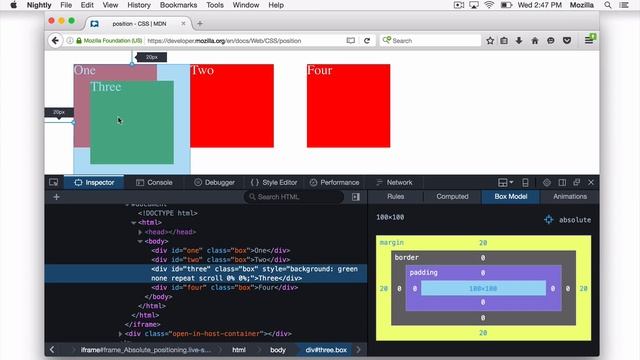This screenshot has width=640, height=360.
Task: Select the DOCTYPE html node
Action: click(168, 213)
